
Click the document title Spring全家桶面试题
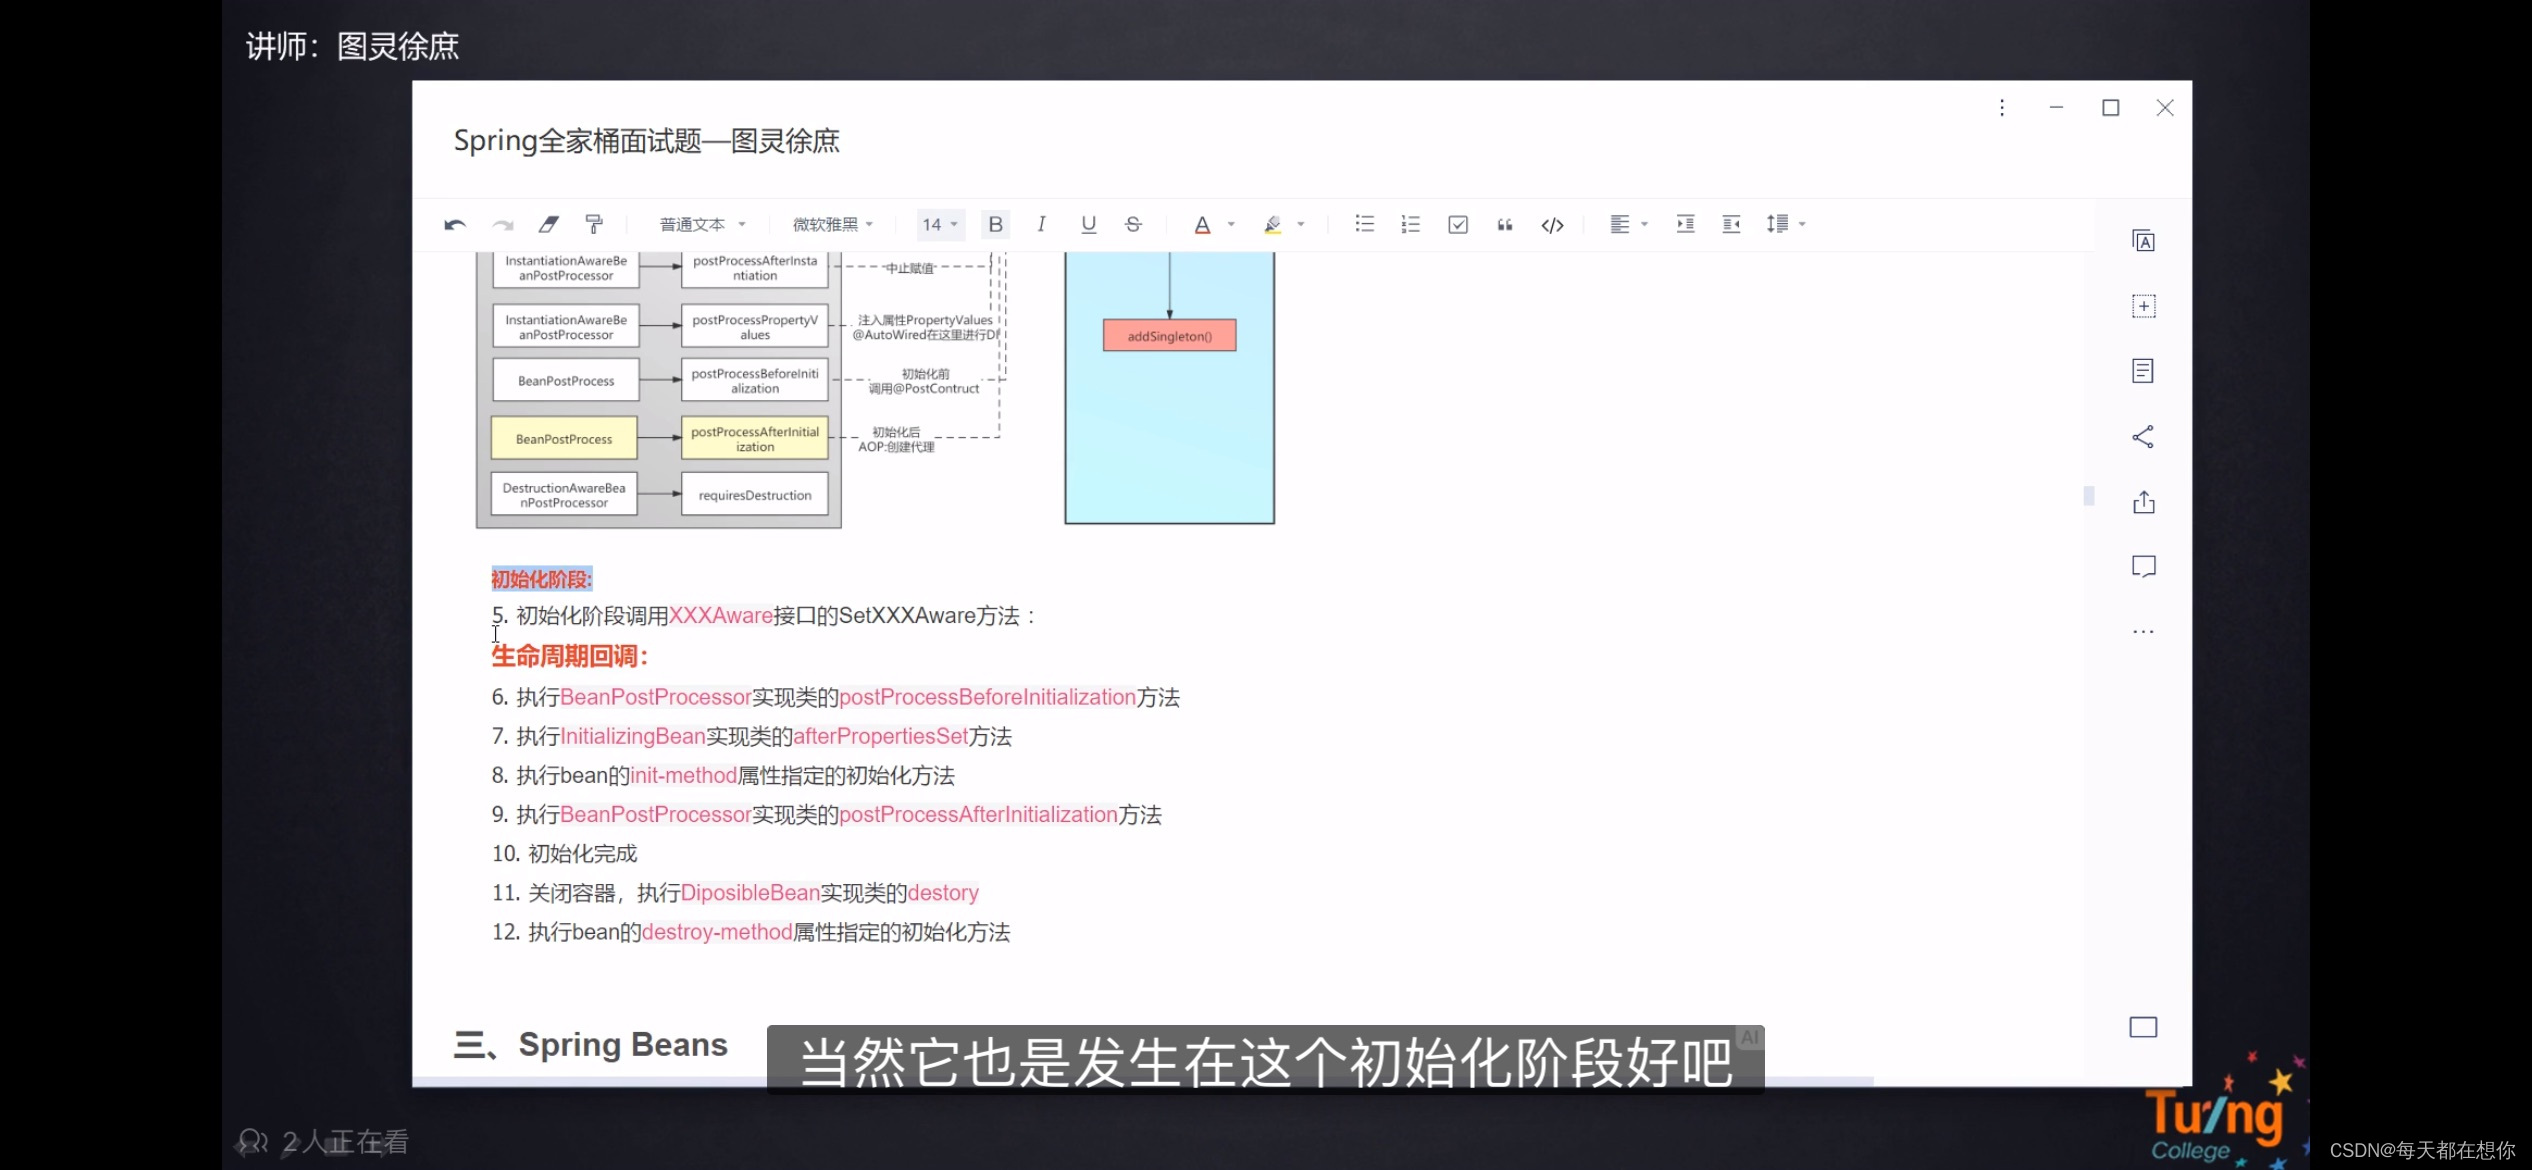pyautogui.click(x=646, y=141)
